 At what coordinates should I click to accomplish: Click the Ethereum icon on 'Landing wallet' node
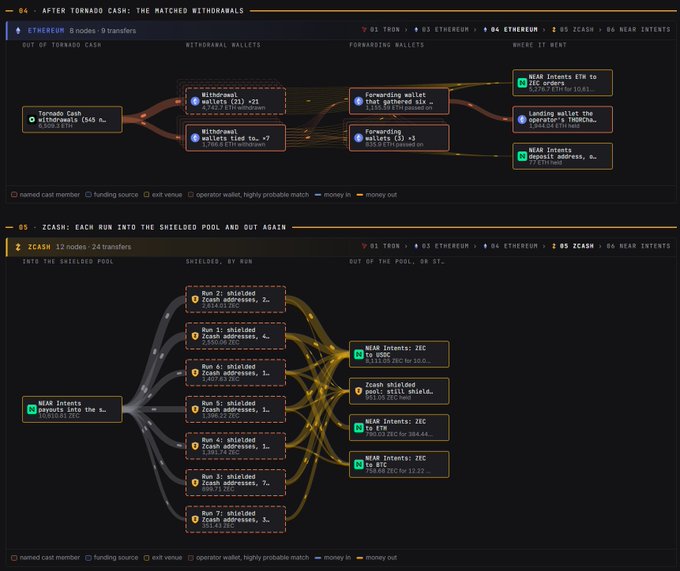(522, 119)
